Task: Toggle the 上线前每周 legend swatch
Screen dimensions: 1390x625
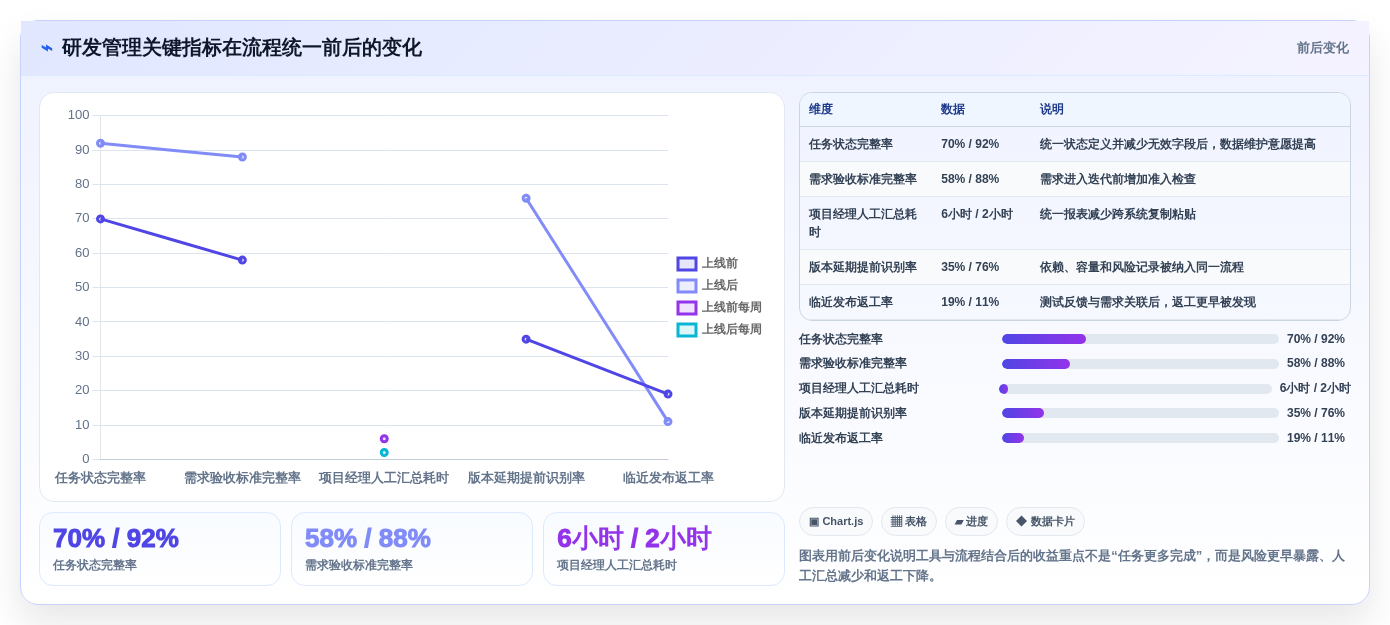Action: [x=687, y=308]
